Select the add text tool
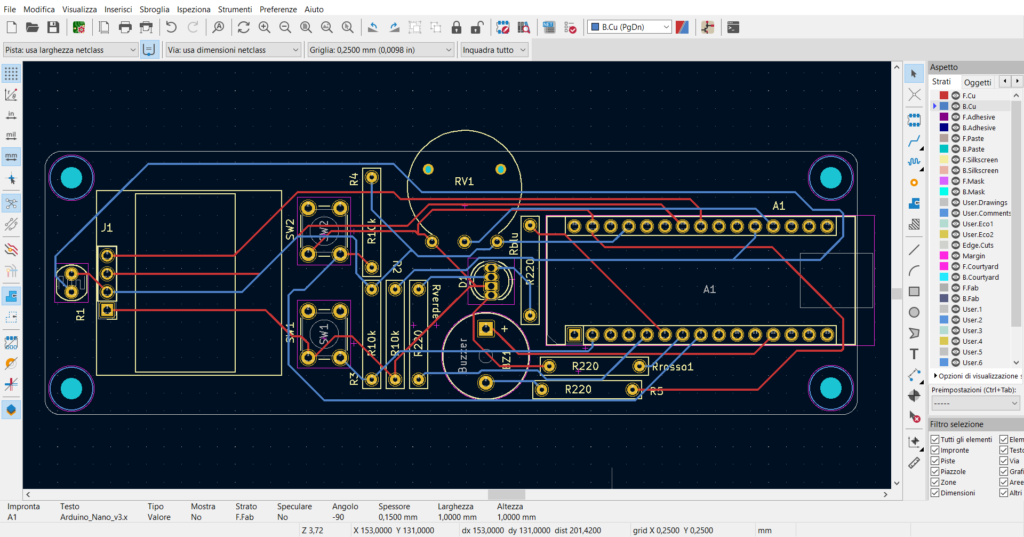This screenshot has height=537, width=1024. click(914, 354)
